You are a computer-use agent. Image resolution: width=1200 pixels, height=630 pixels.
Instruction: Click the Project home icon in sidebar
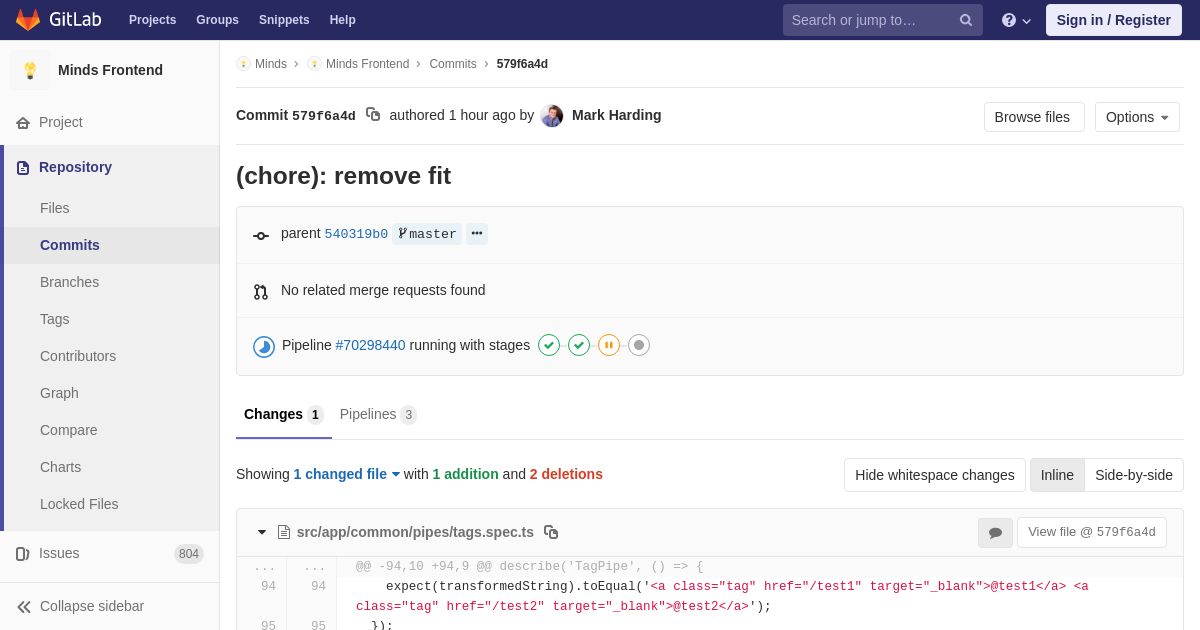[x=23, y=122]
